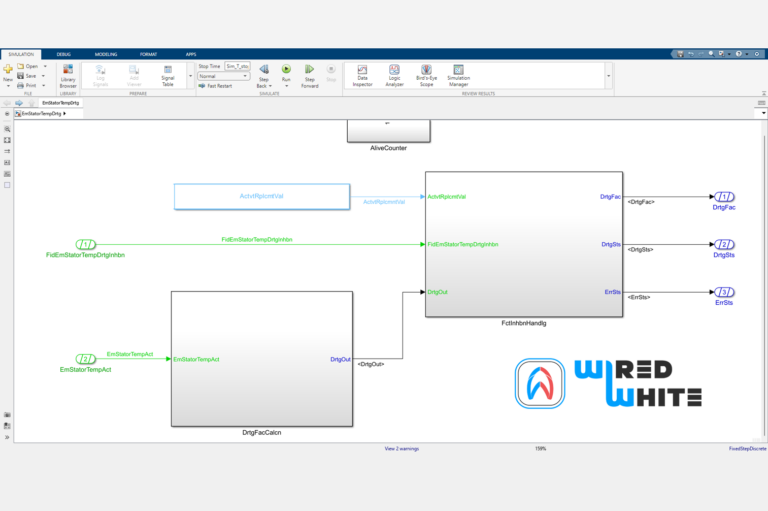
Task: Switch to the MODELING tab
Action: coord(106,54)
